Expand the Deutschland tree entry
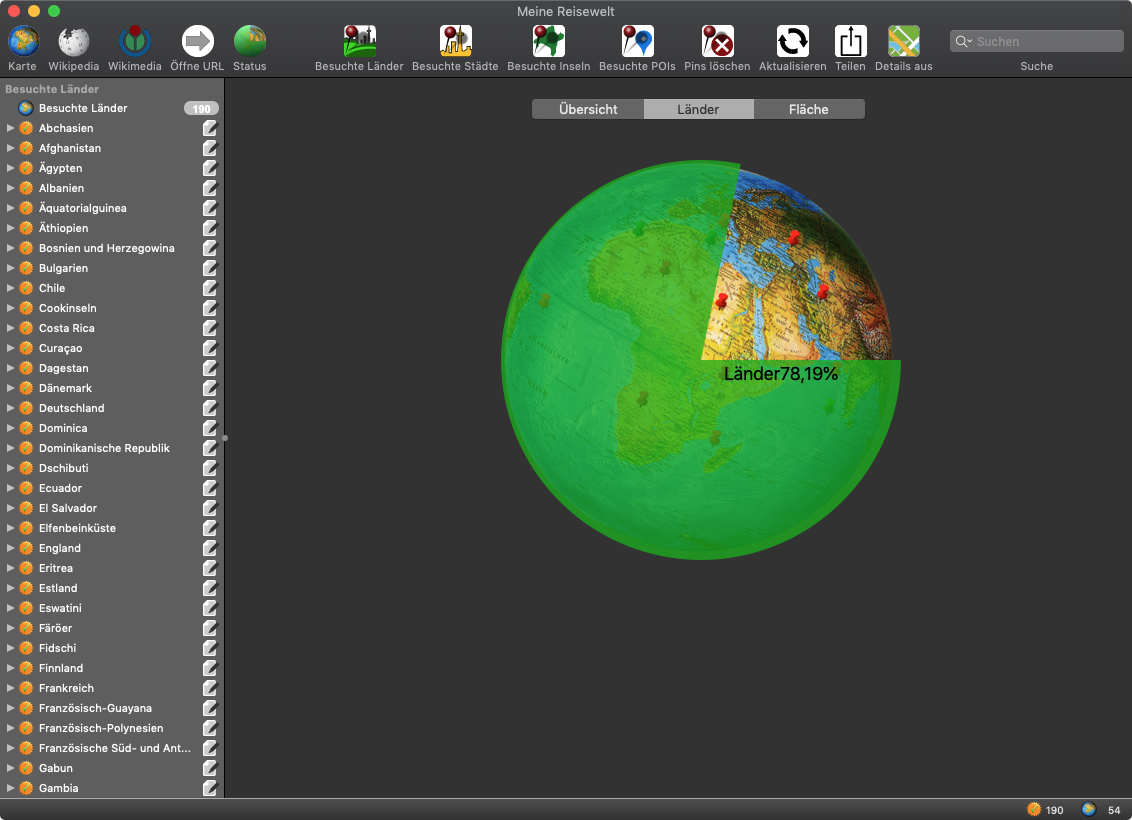Viewport: 1132px width, 820px height. coord(11,408)
